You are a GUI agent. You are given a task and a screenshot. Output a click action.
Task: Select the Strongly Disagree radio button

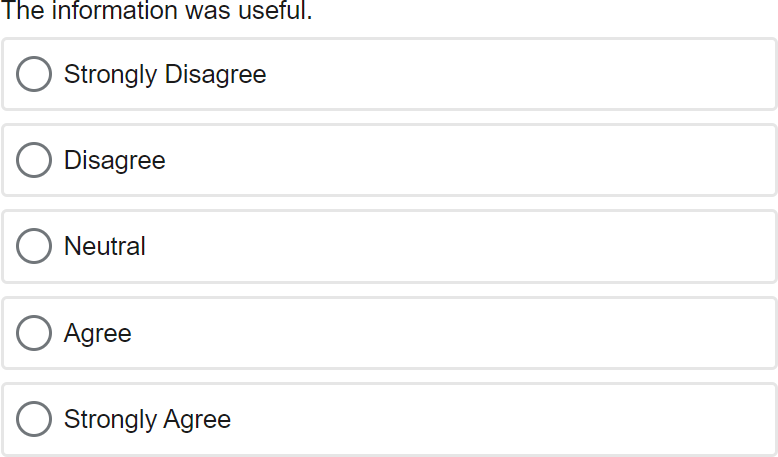pyautogui.click(x=34, y=74)
